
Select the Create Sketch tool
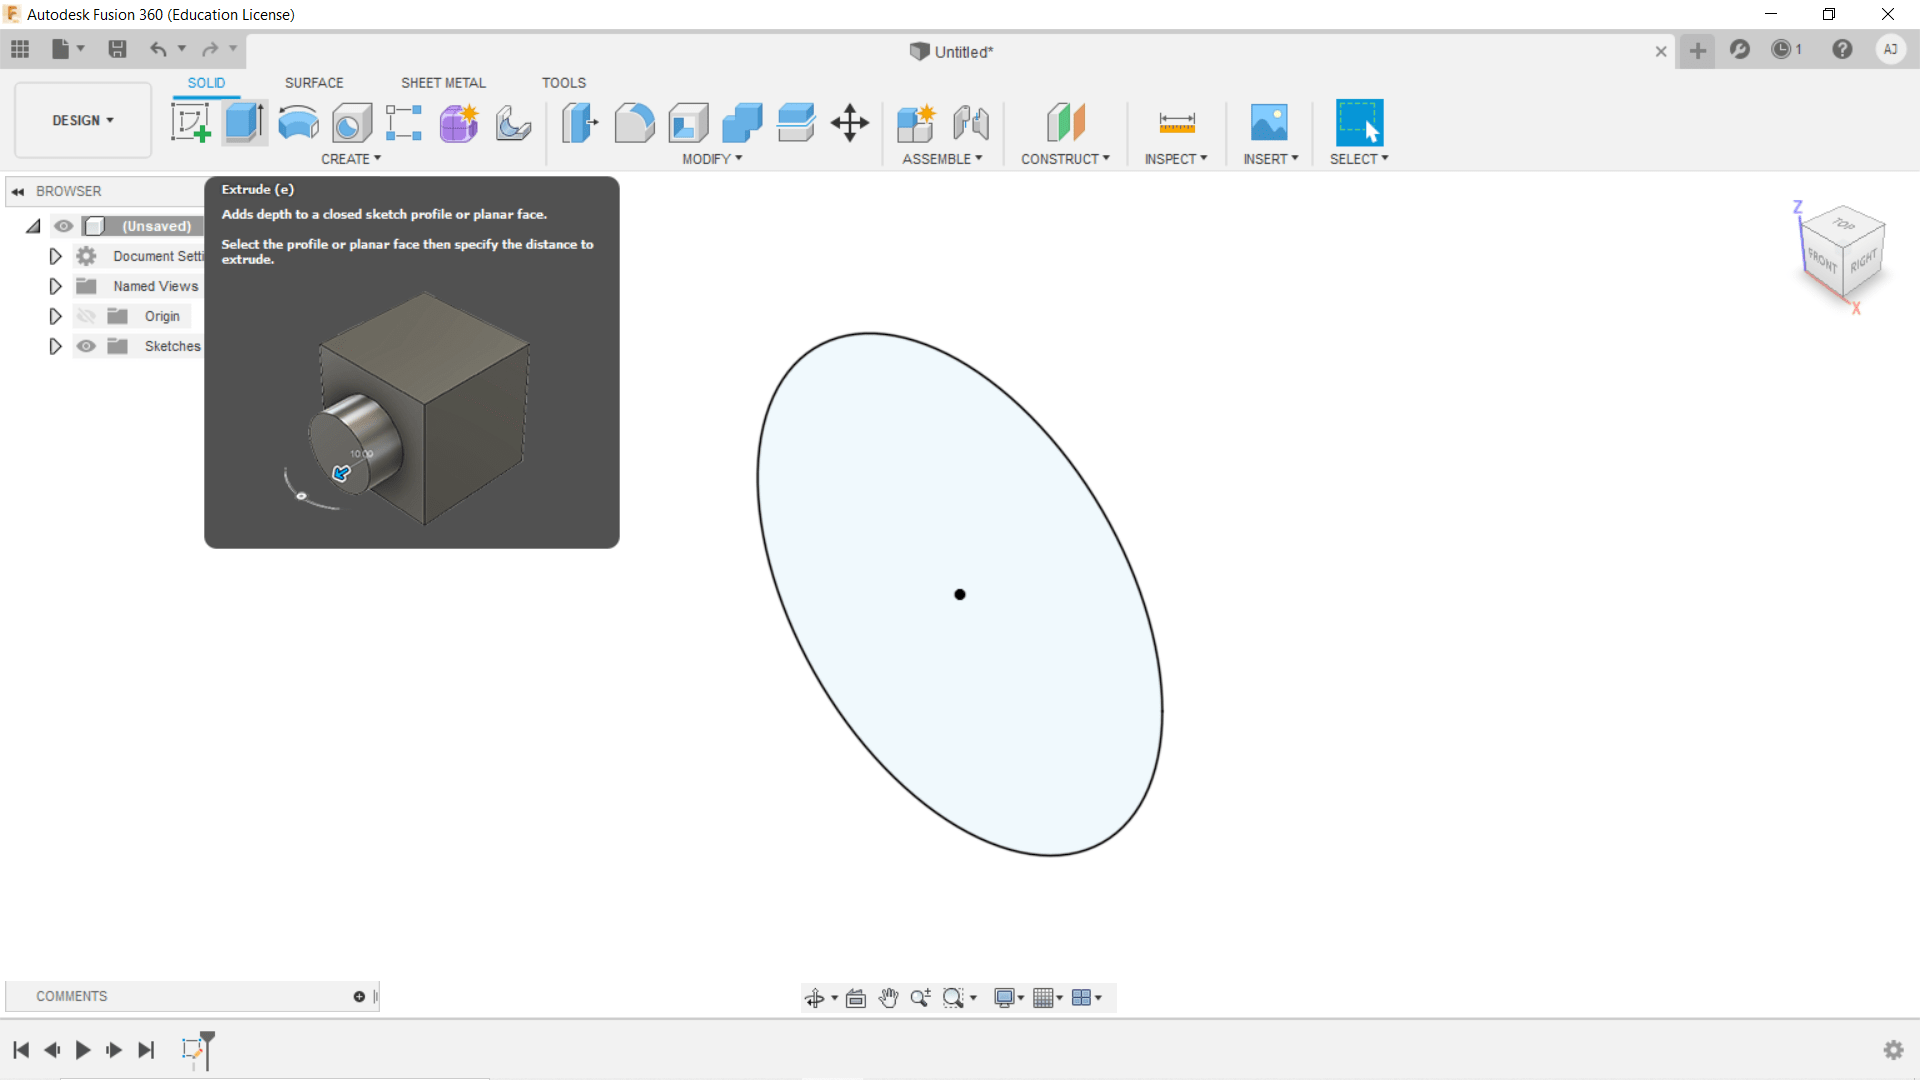coord(190,123)
